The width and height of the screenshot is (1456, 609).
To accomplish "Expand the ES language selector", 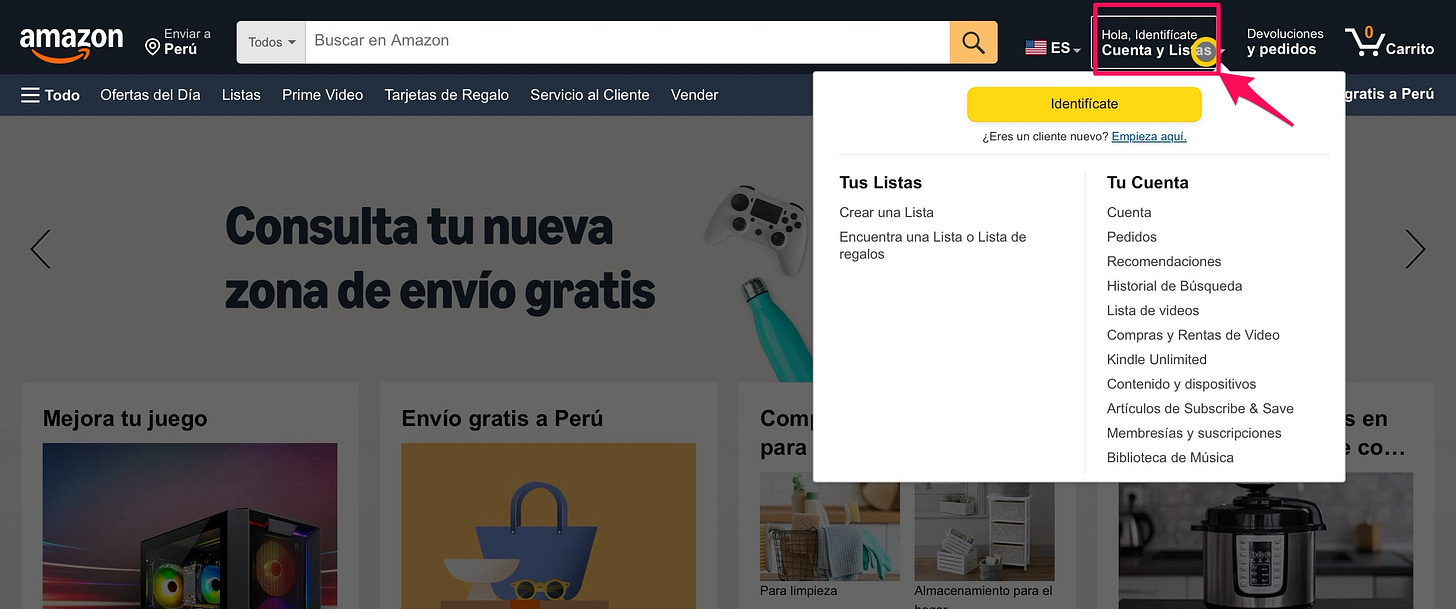I will [x=1065, y=48].
